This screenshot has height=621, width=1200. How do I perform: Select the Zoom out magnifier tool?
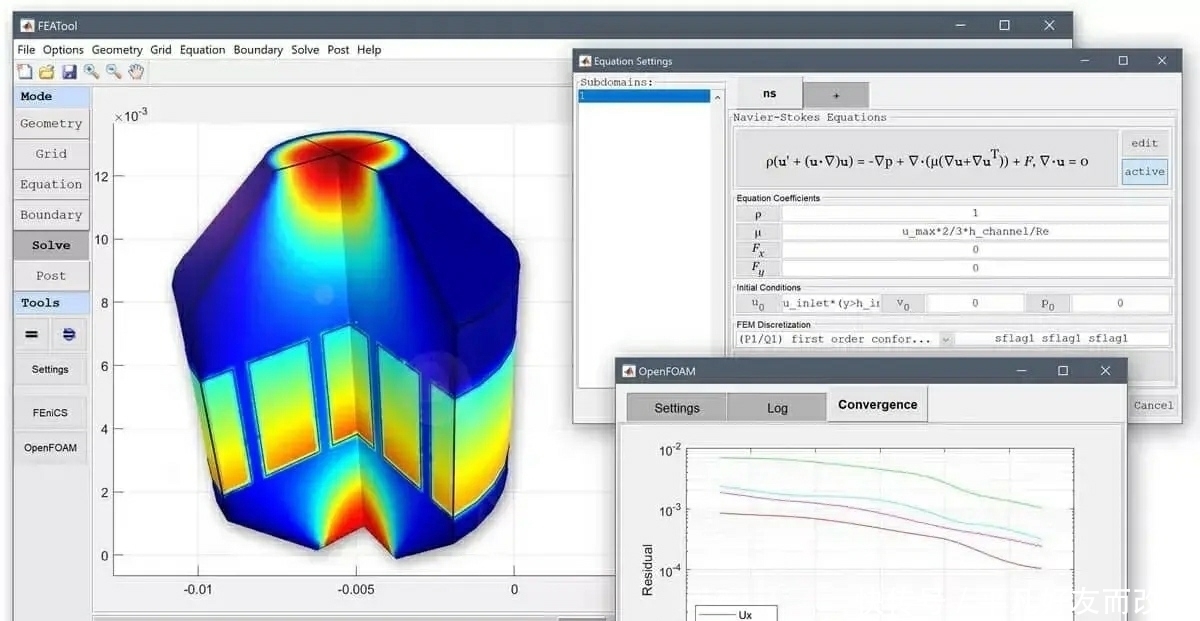coord(113,71)
